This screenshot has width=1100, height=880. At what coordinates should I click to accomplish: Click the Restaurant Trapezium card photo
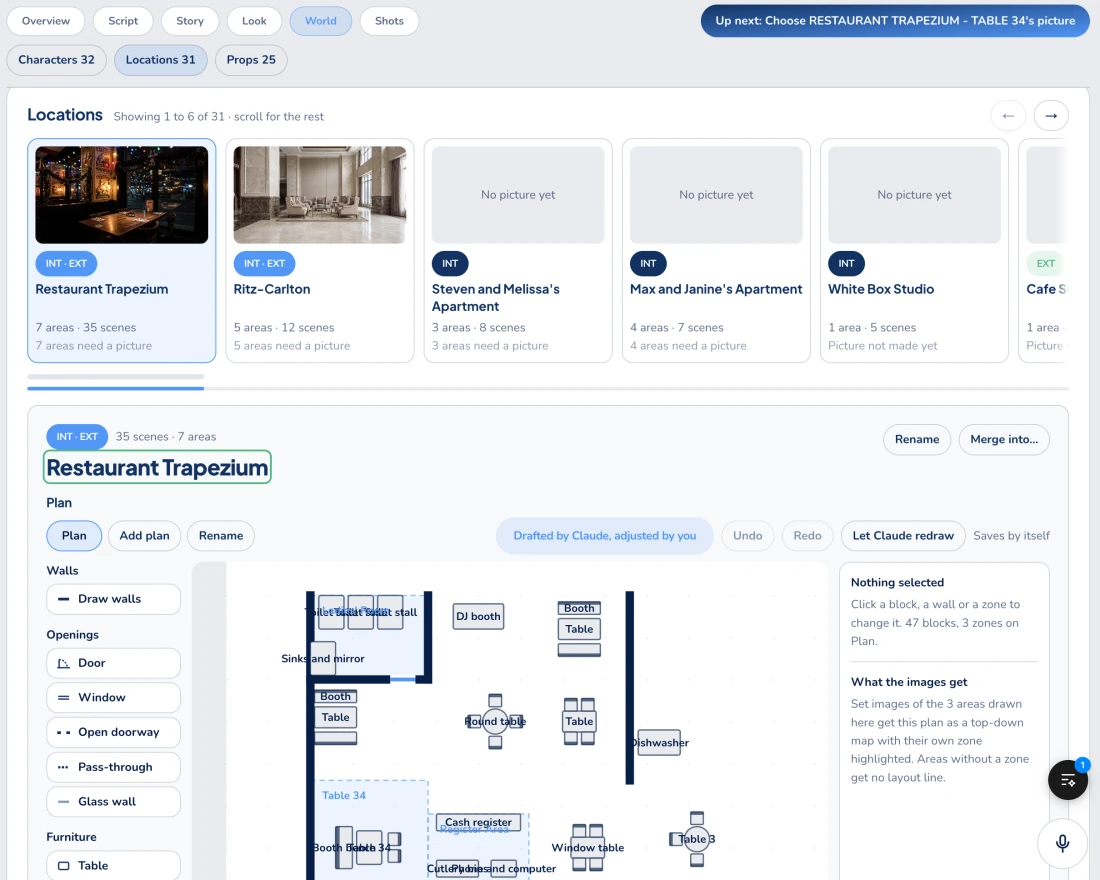122,195
